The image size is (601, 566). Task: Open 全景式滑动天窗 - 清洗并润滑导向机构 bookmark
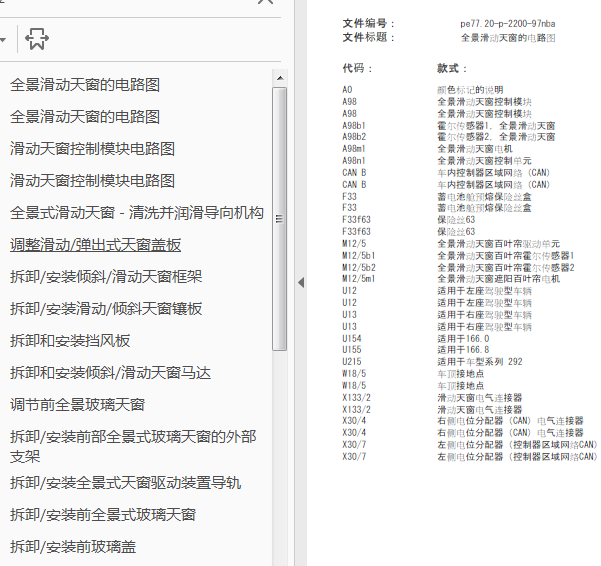pyautogui.click(x=137, y=213)
